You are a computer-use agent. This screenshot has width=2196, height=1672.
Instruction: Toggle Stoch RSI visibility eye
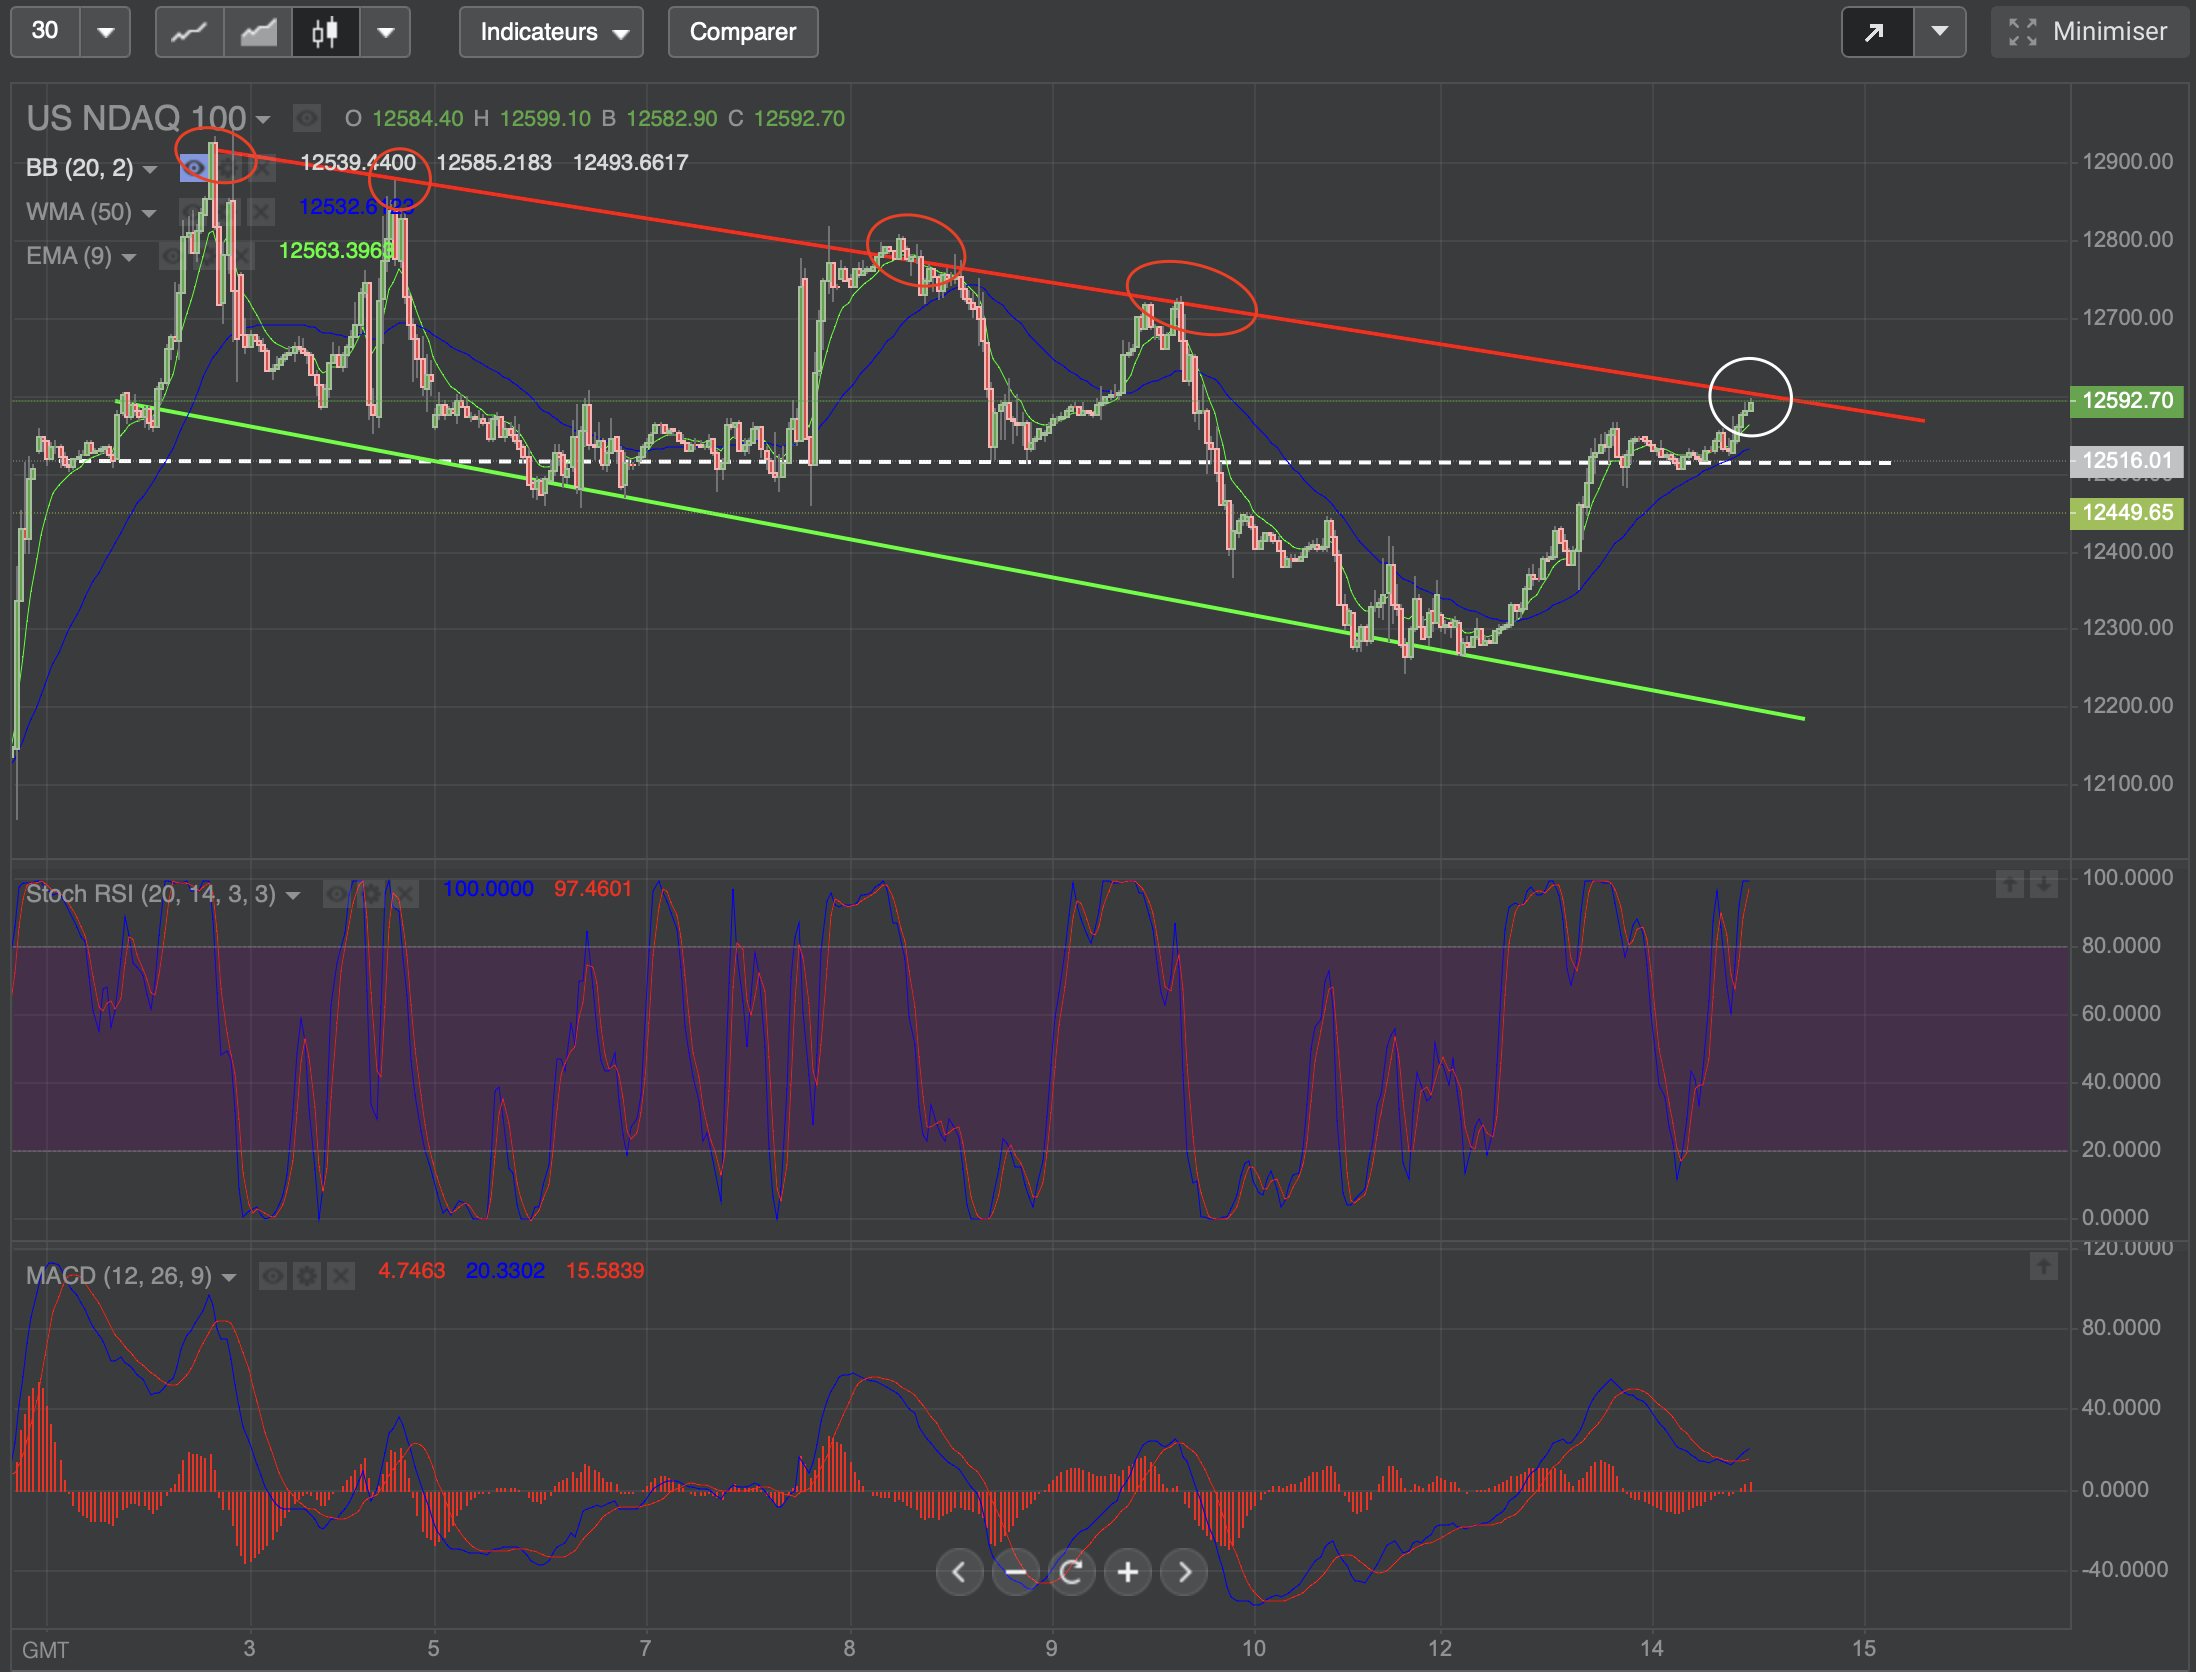click(337, 893)
